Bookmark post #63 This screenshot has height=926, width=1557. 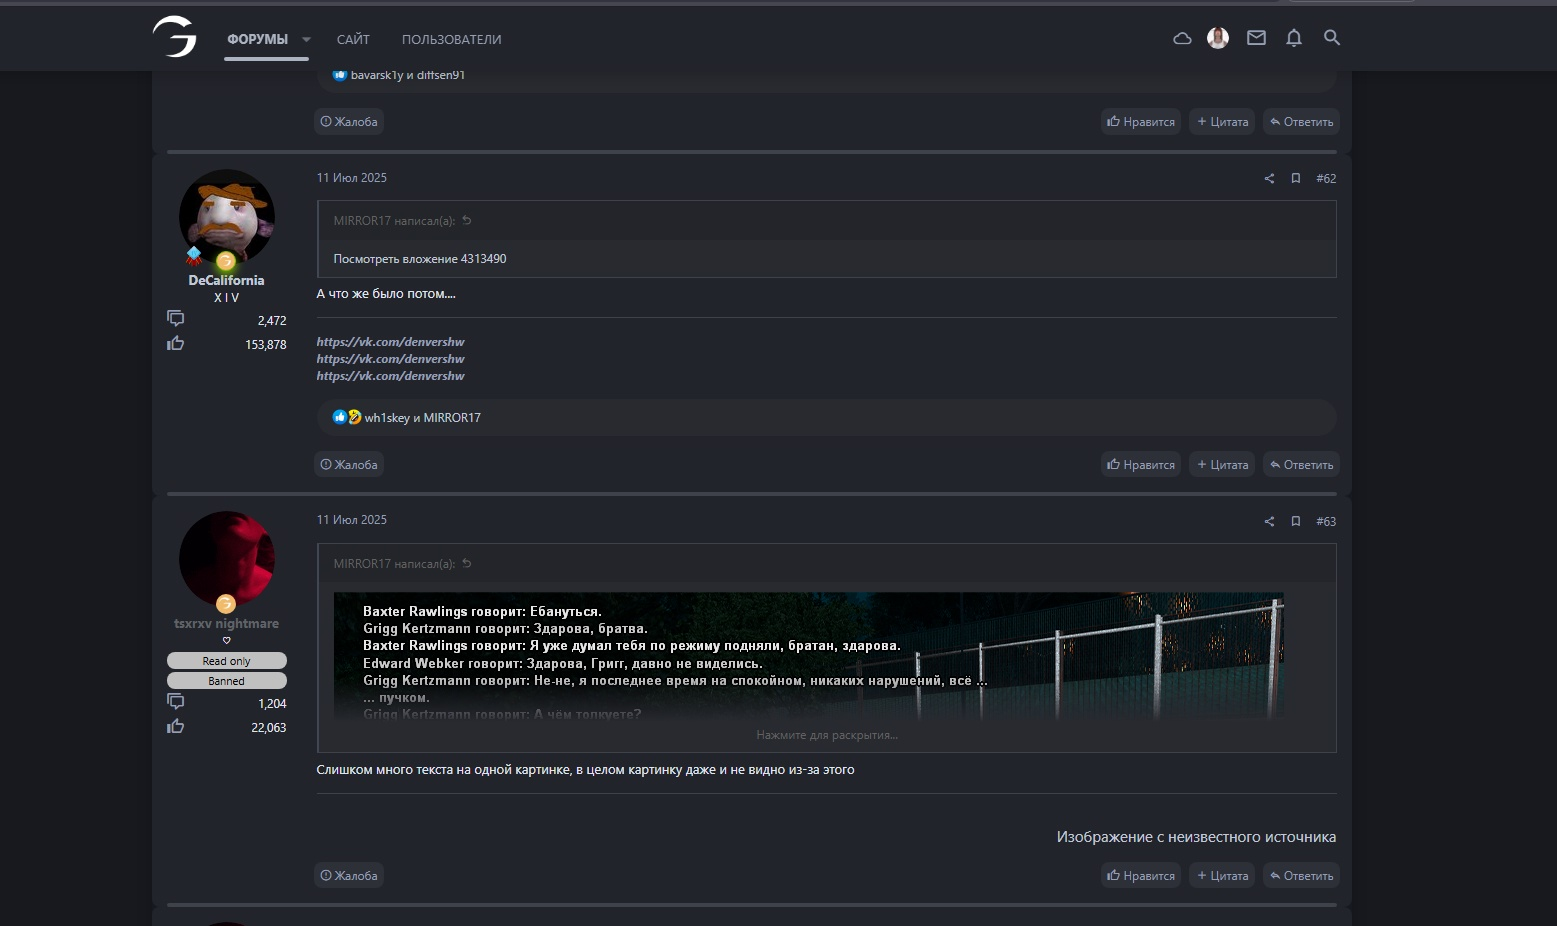point(1295,521)
